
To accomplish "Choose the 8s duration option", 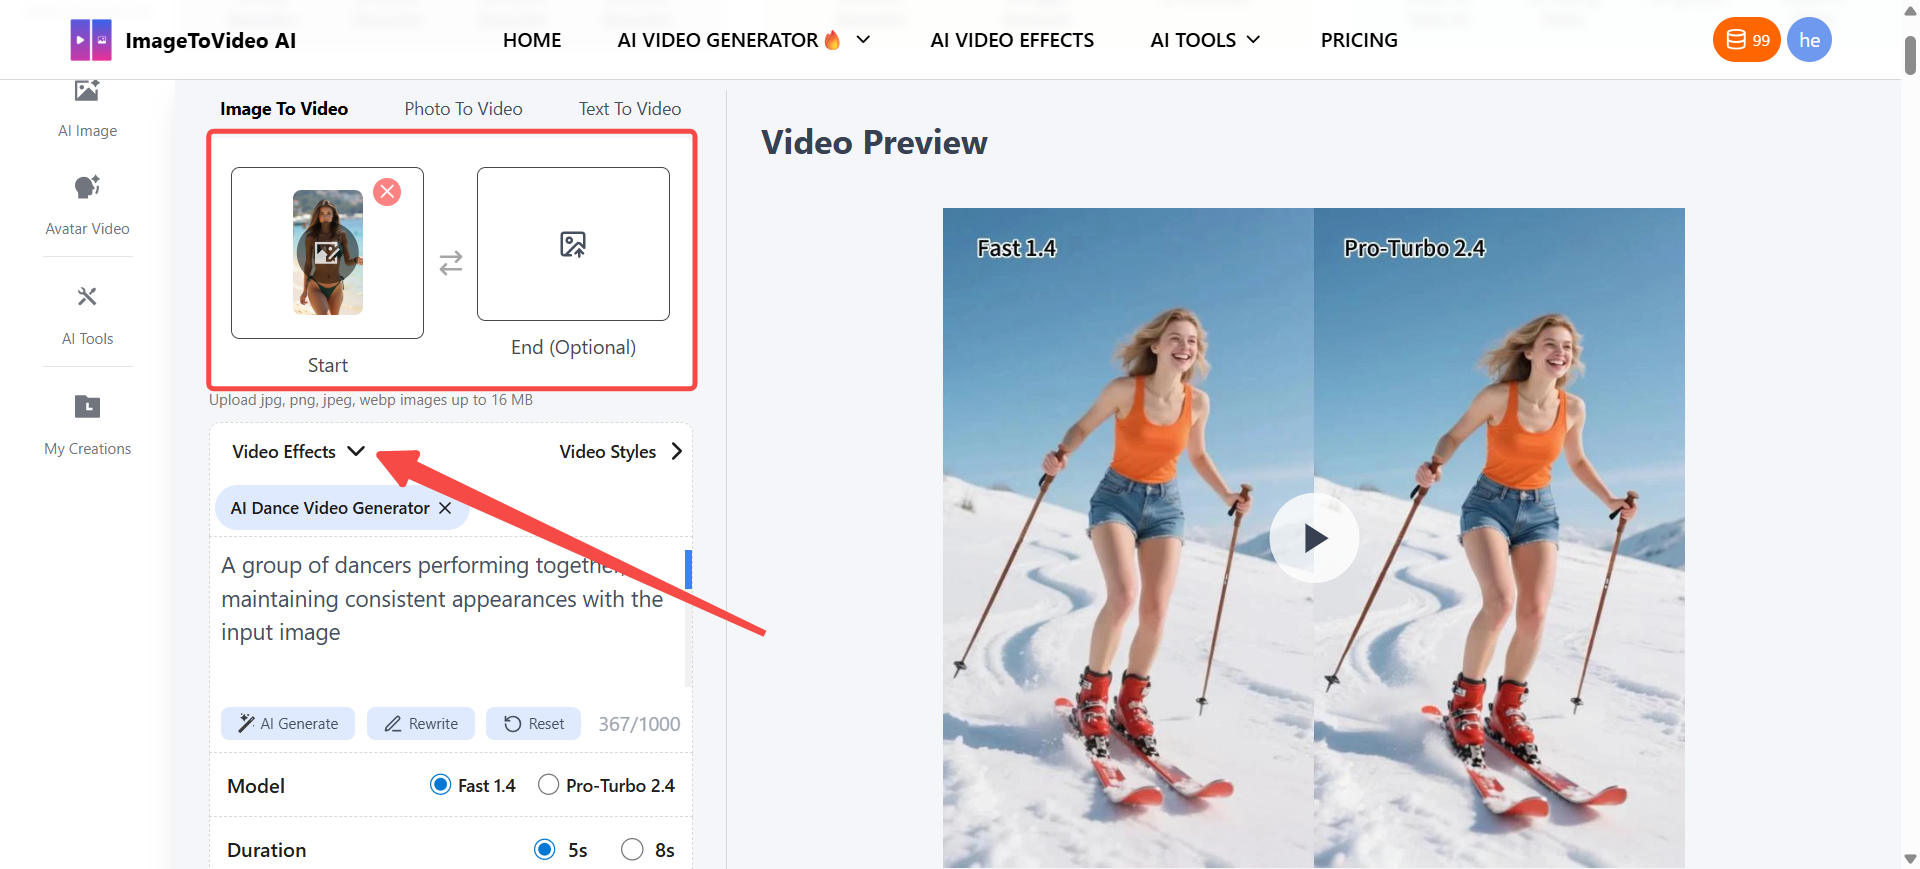I will (x=632, y=849).
